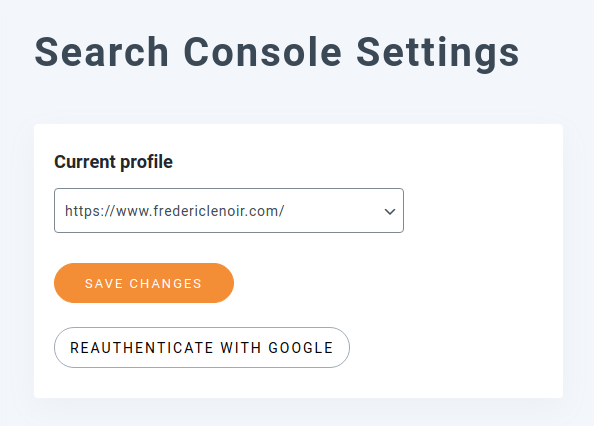This screenshot has width=594, height=426.
Task: Click the word CHANGES on the orange button
Action: [x=166, y=283]
